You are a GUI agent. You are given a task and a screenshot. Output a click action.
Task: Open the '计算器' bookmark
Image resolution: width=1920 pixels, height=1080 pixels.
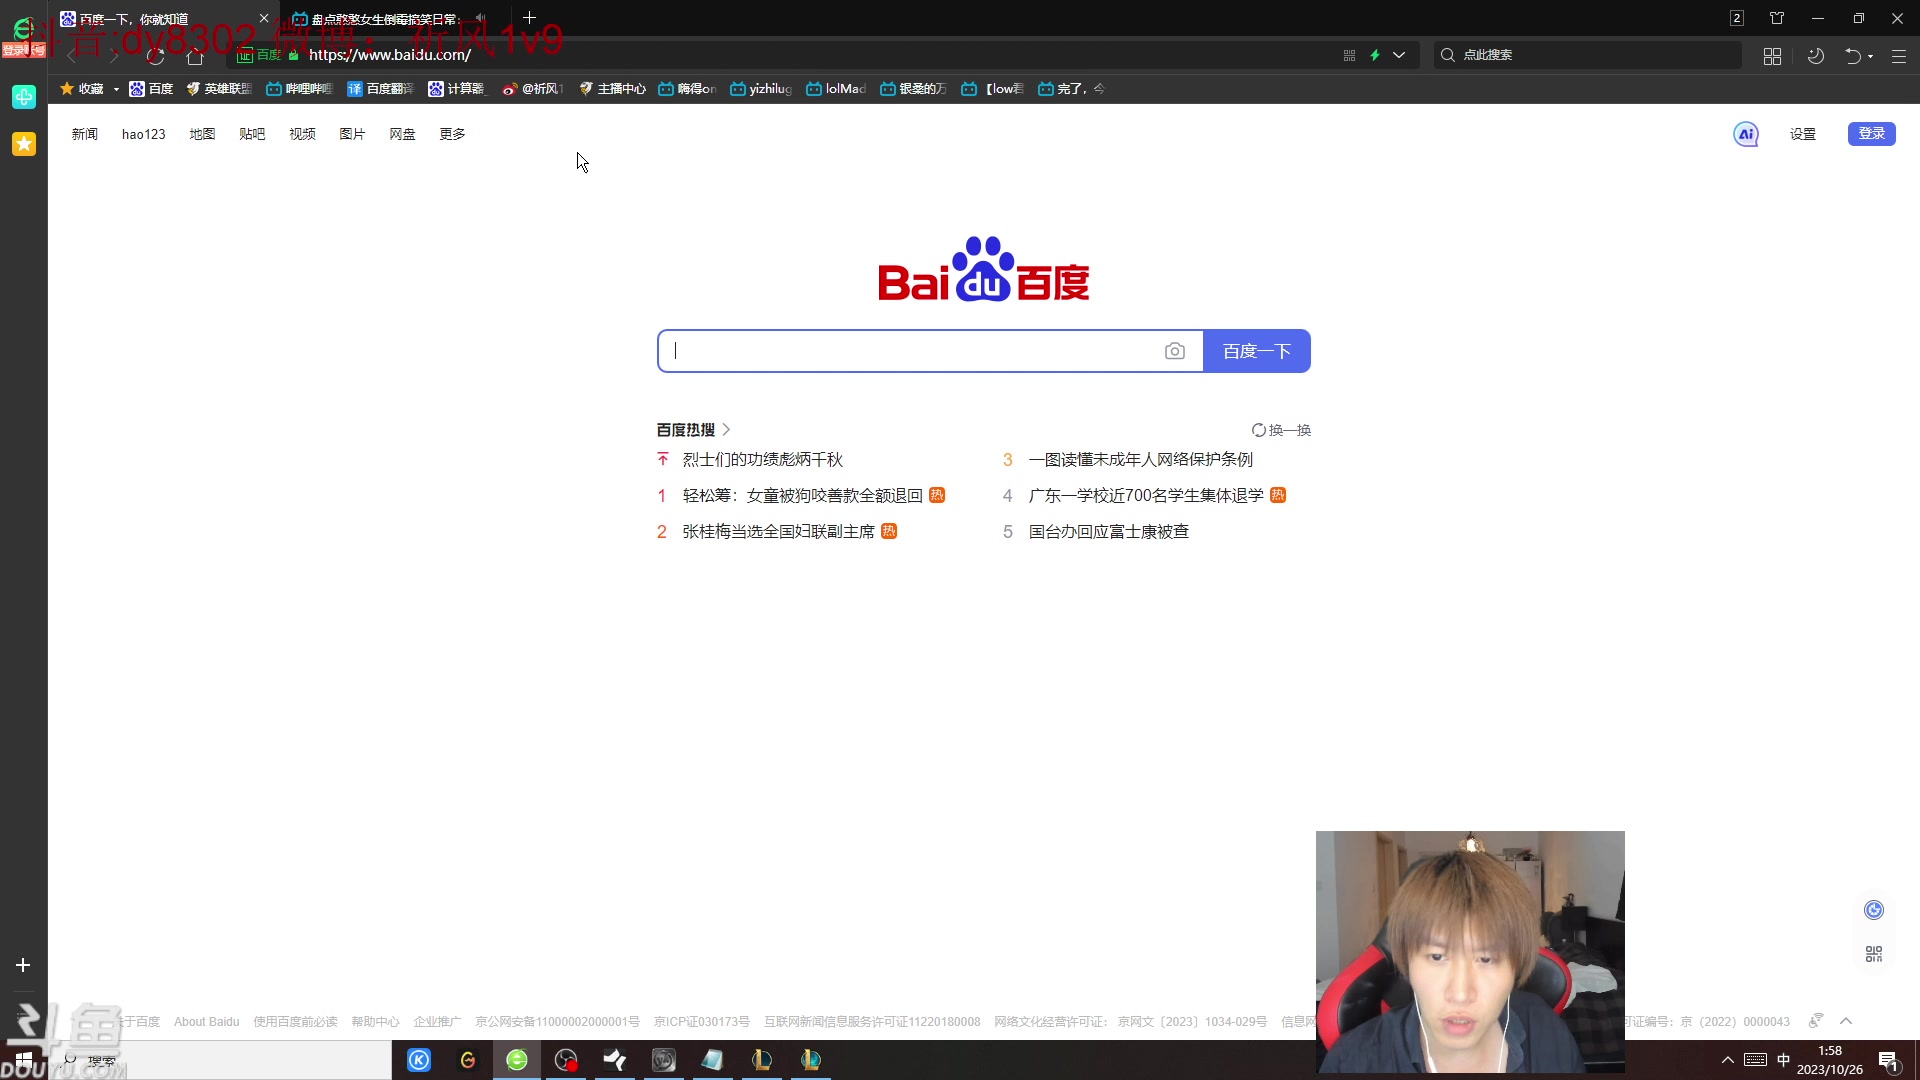(456, 89)
